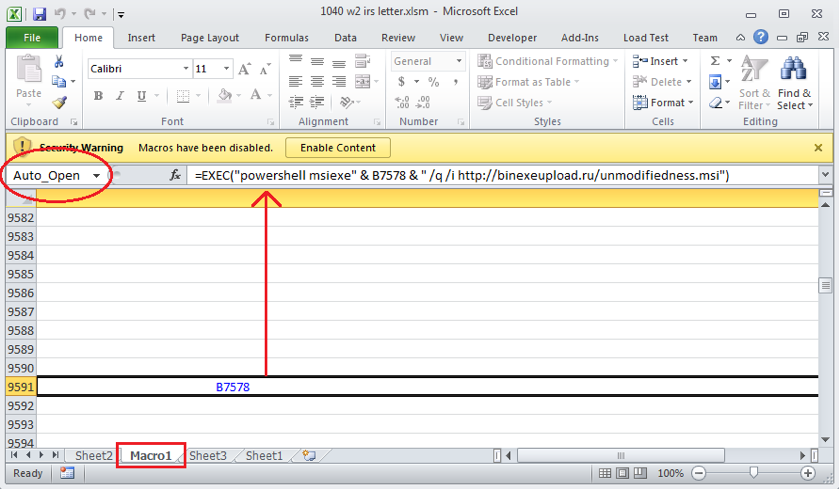The width and height of the screenshot is (839, 489).
Task: Click Decrease Indent icon
Action: pos(295,102)
